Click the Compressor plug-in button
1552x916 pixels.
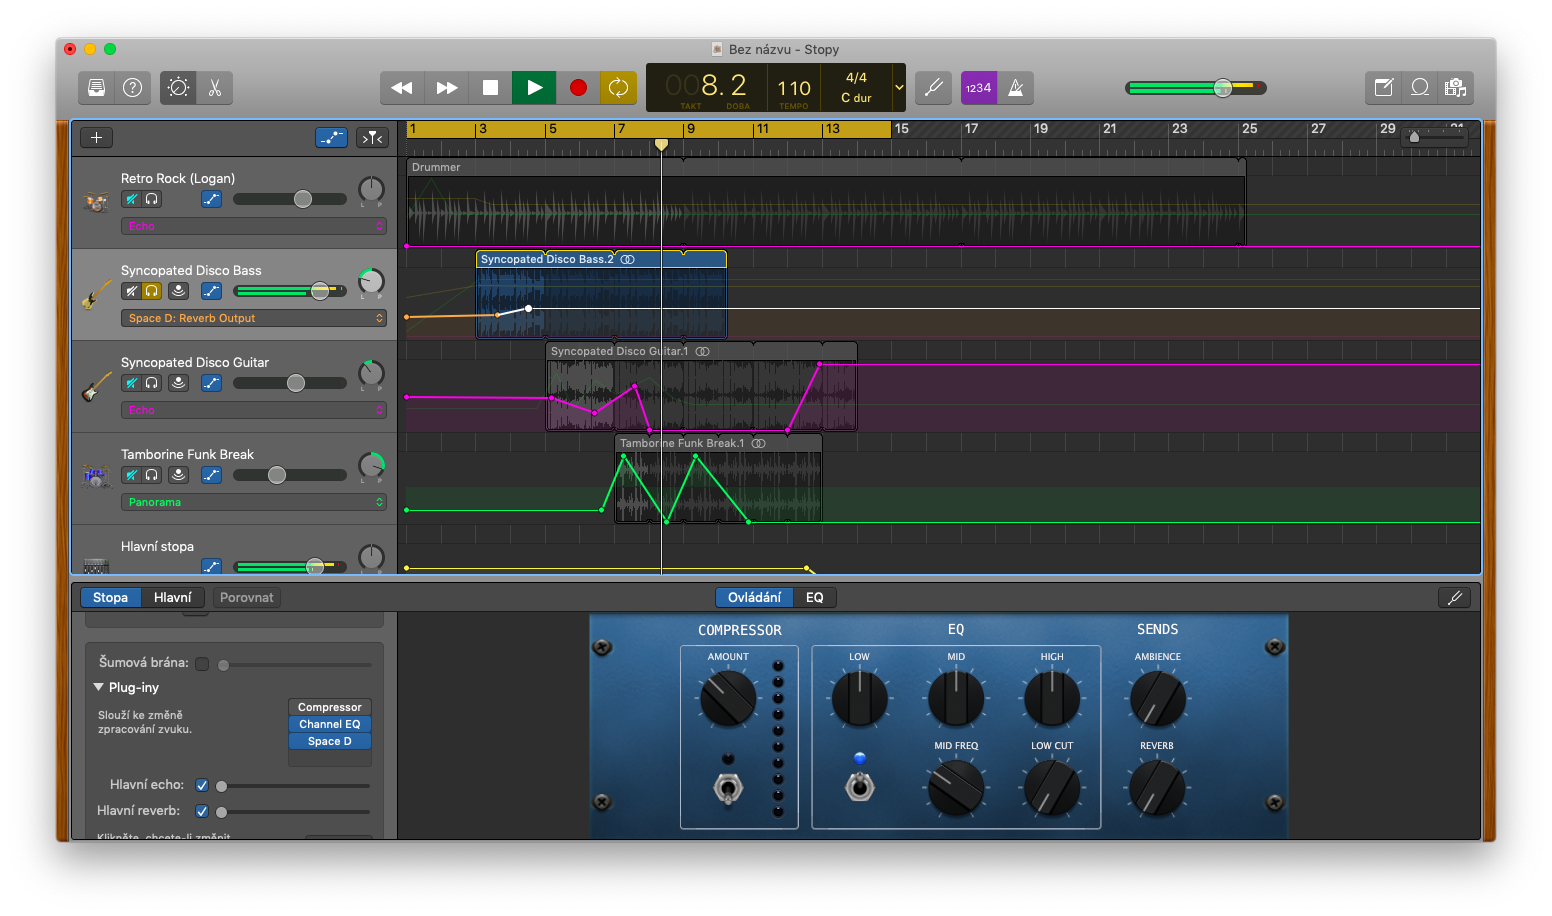[329, 707]
